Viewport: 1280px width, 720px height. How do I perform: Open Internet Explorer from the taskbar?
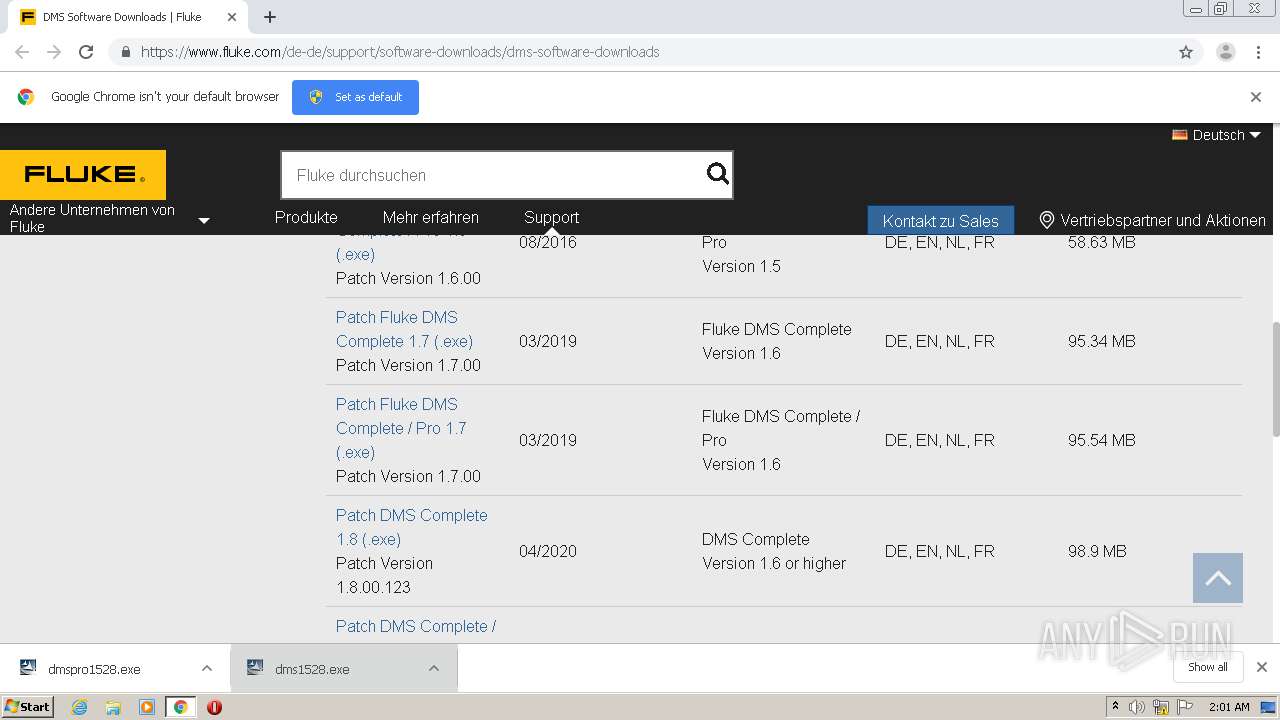(79, 707)
